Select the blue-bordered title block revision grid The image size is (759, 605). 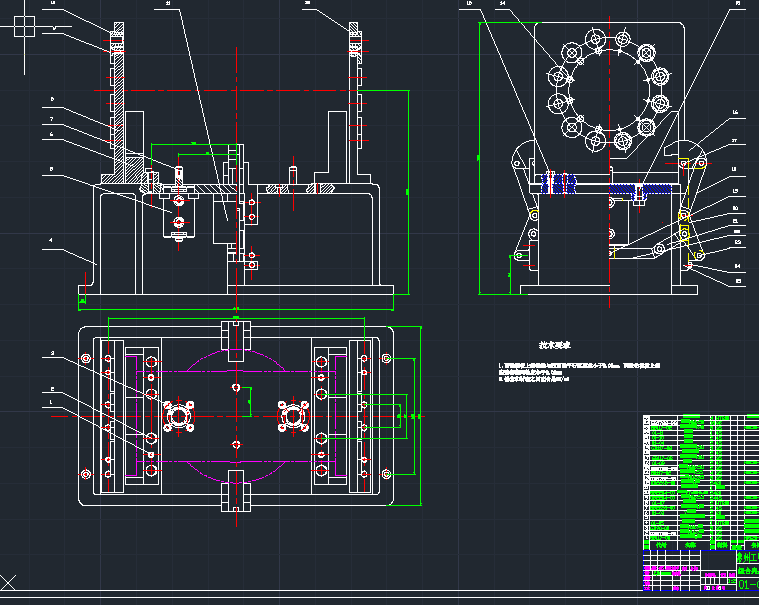672,570
